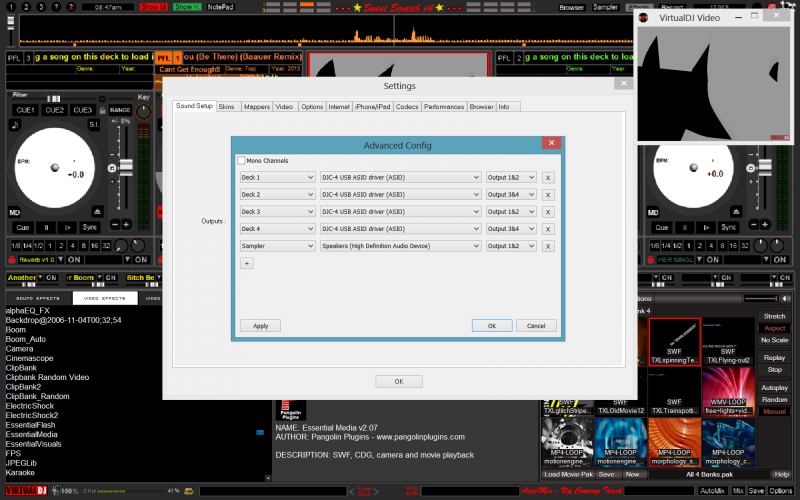The height and width of the screenshot is (500, 800).
Task: Switch to the Skins tab
Action: tap(227, 107)
